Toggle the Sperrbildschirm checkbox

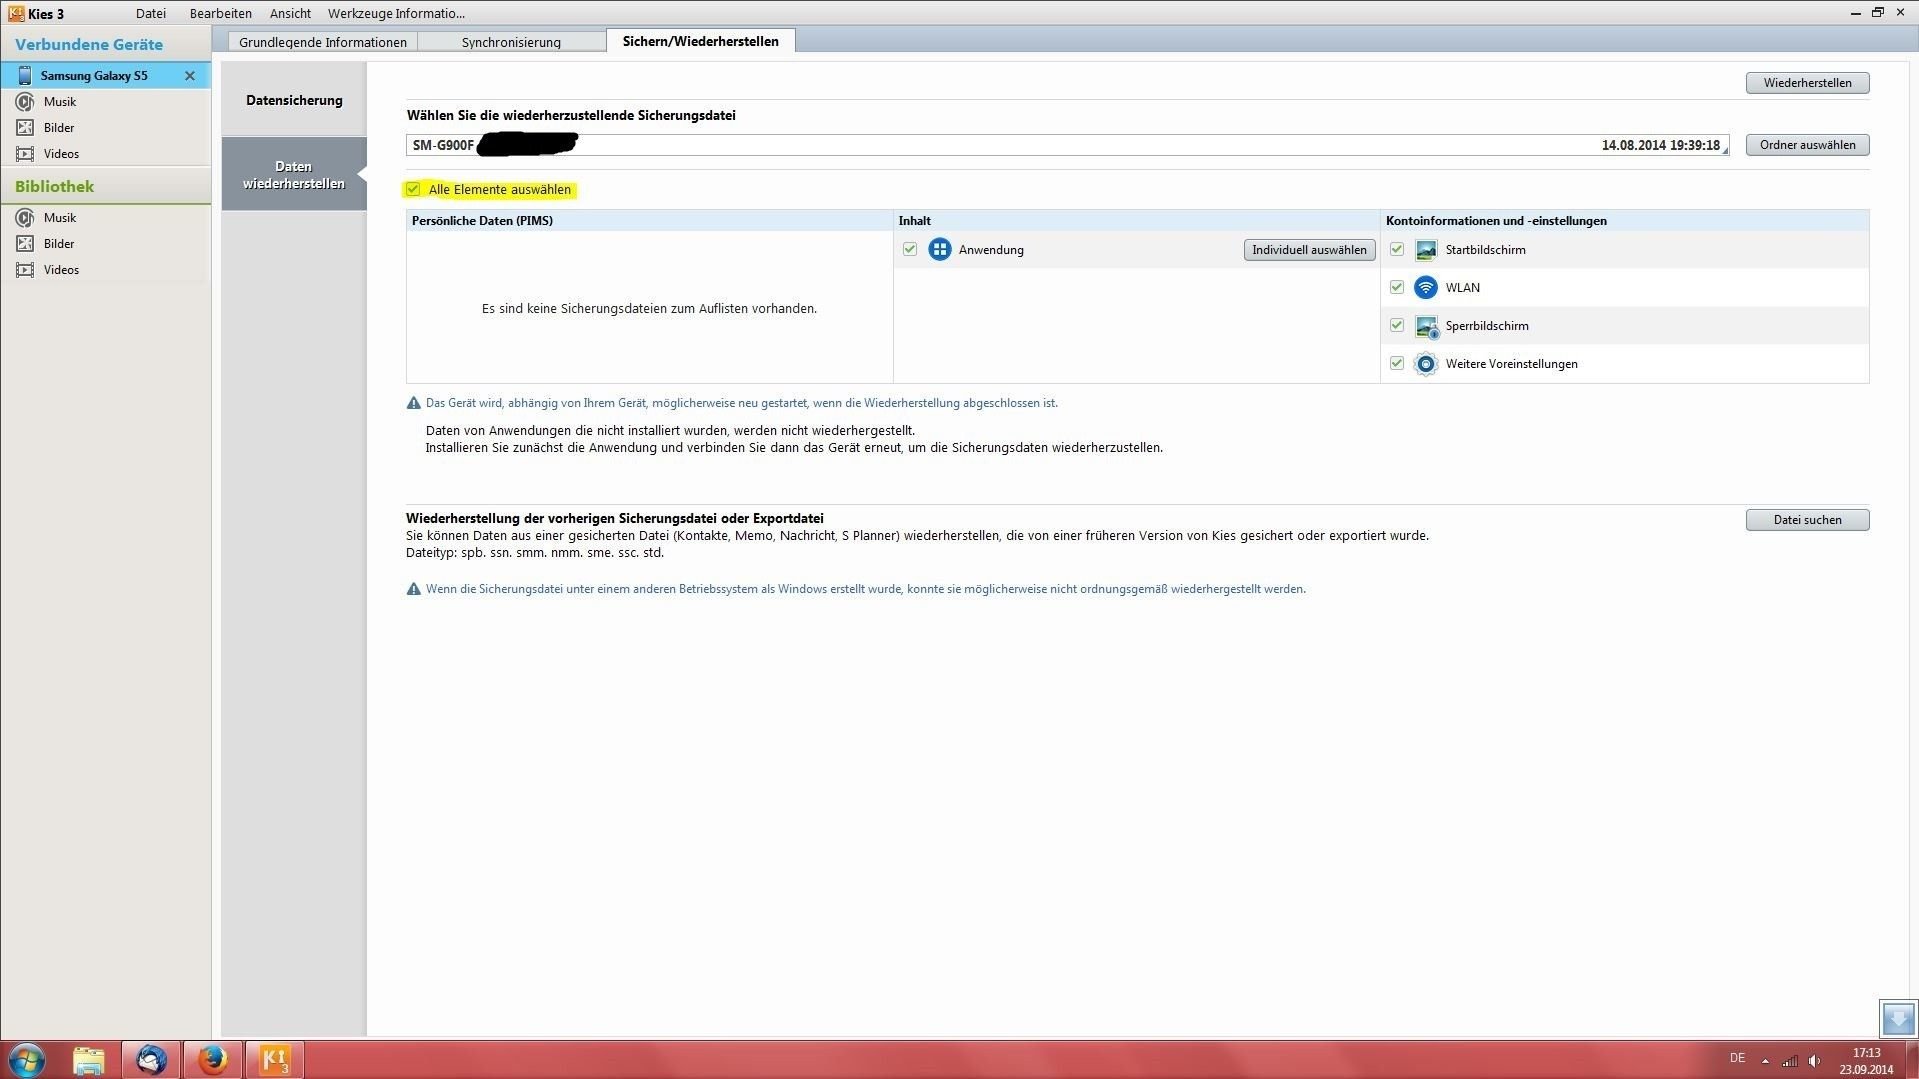(x=1397, y=325)
